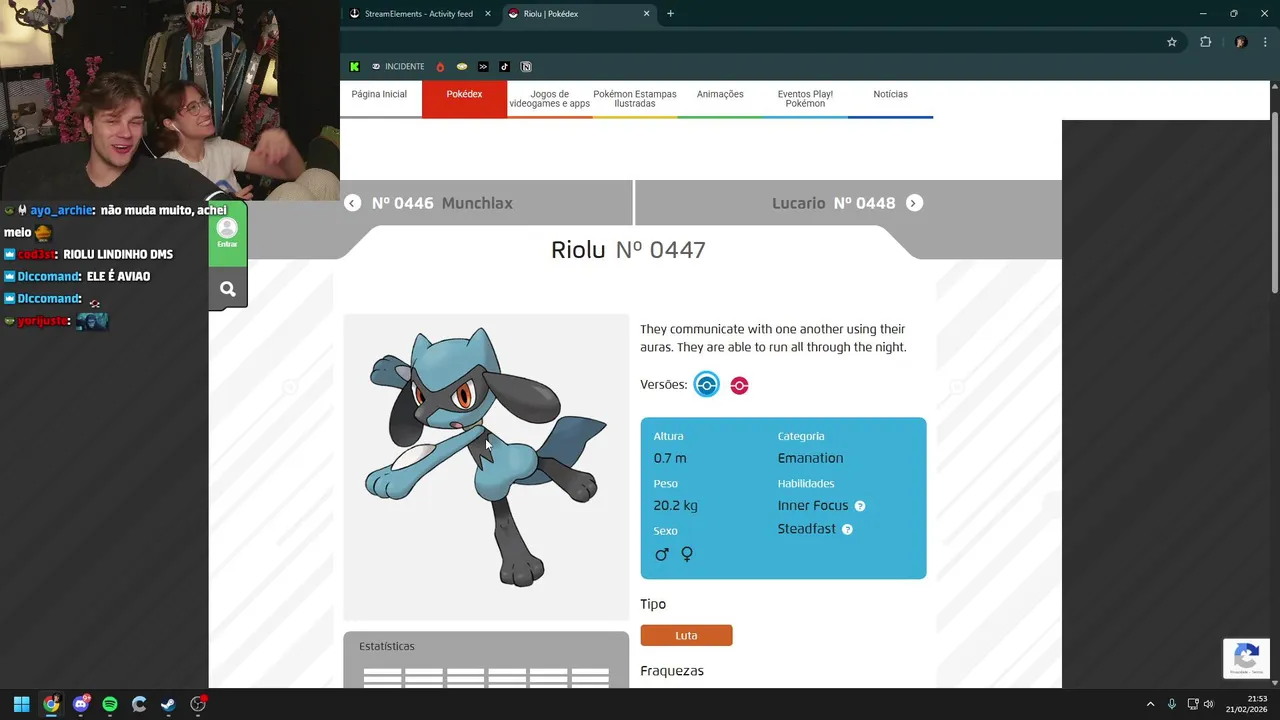
Task: Open the Chrome extensions puzzle icon
Action: tap(1205, 42)
